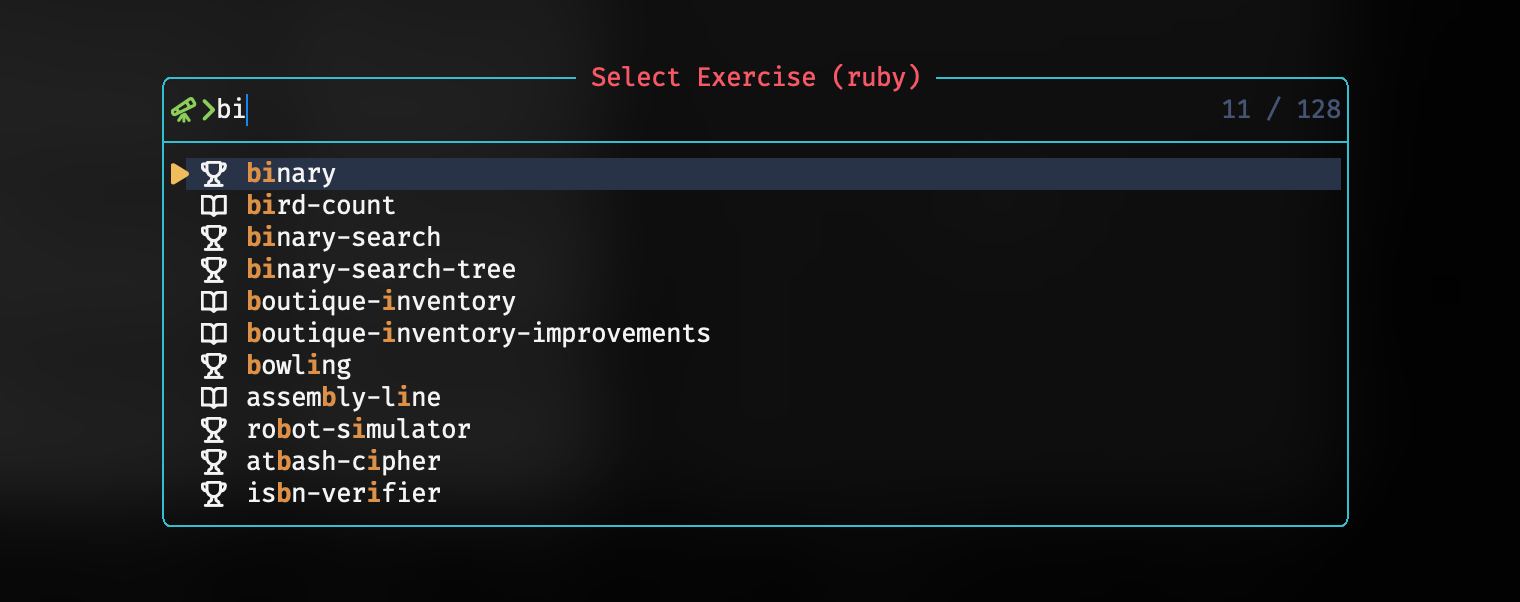
Task: Choose the bowling exercise text
Action: tap(299, 366)
